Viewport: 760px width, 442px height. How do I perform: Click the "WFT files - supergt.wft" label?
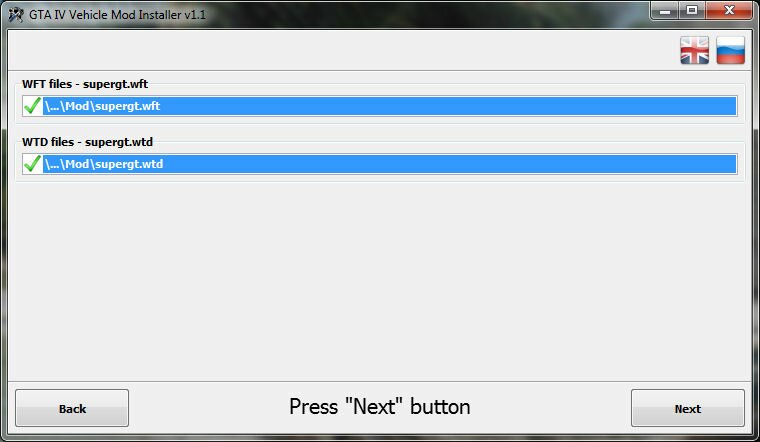click(85, 85)
